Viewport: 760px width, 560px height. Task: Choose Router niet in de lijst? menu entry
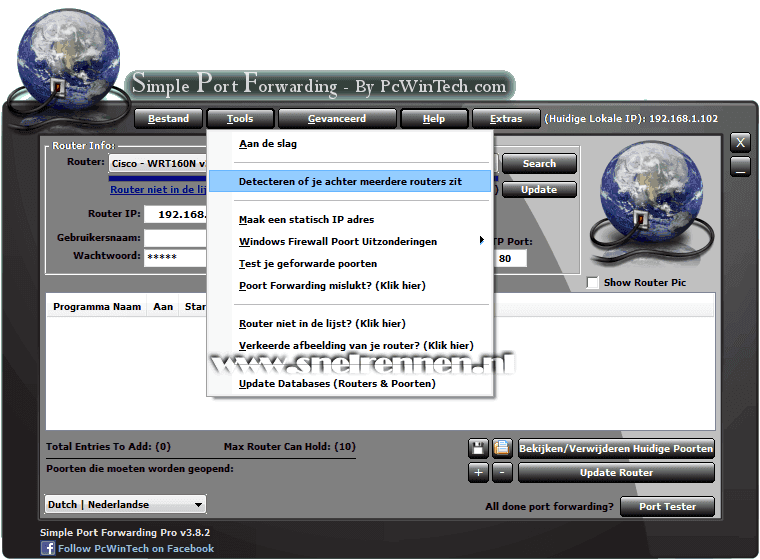350,323
